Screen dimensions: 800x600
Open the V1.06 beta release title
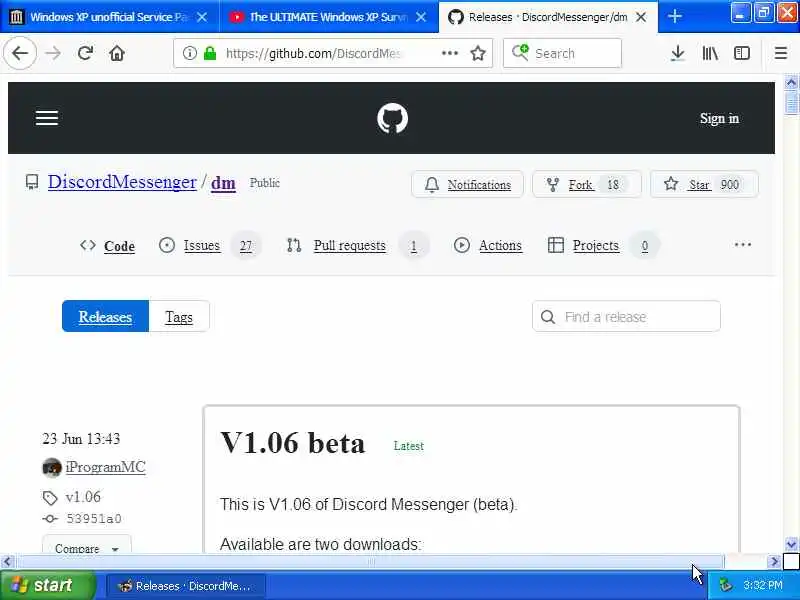point(293,442)
